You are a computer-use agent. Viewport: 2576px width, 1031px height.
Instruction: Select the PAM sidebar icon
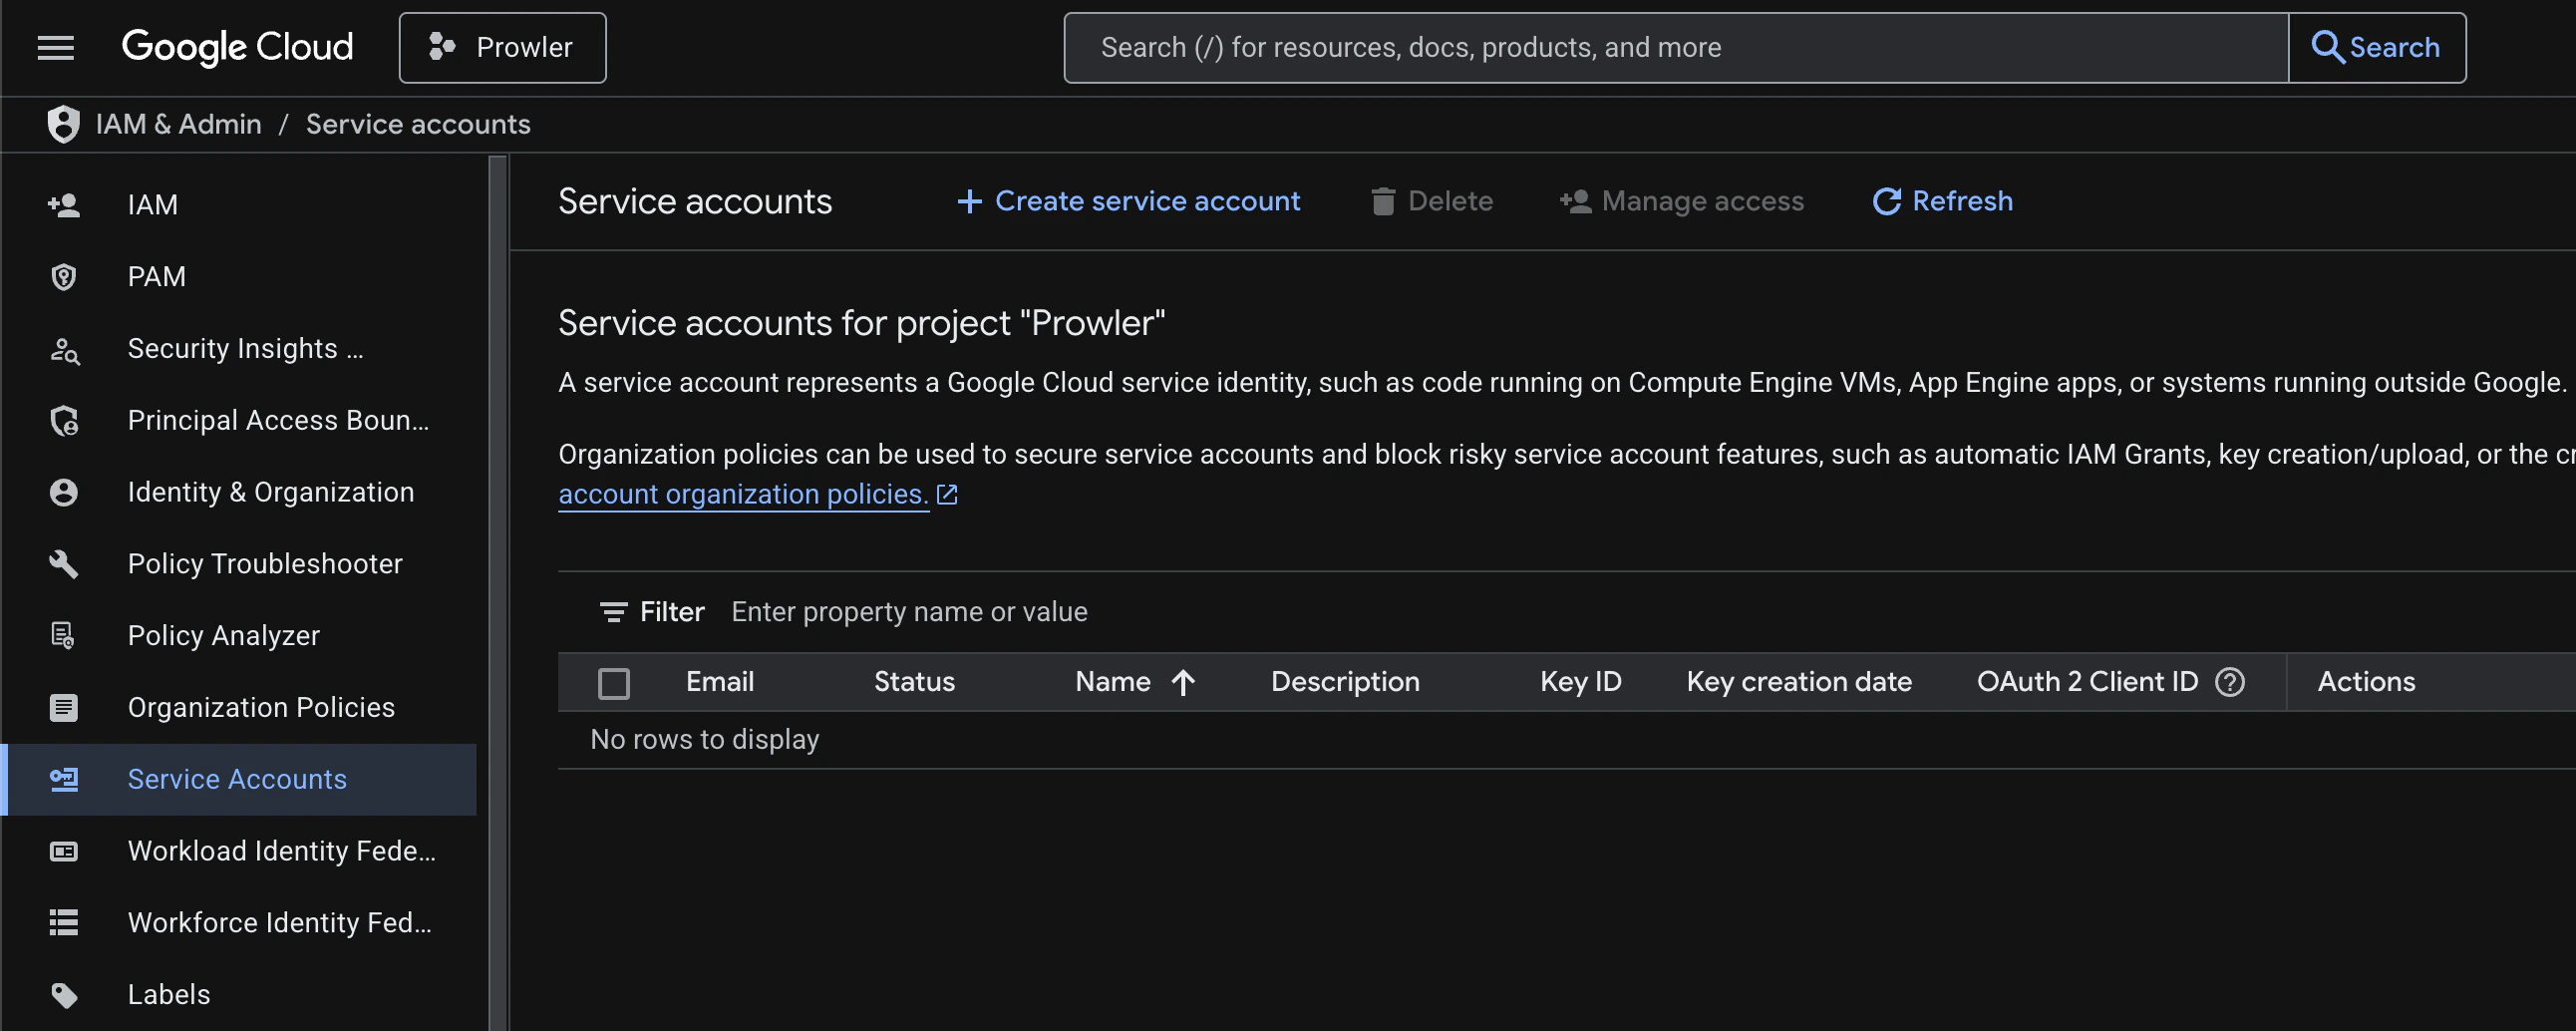tap(63, 276)
